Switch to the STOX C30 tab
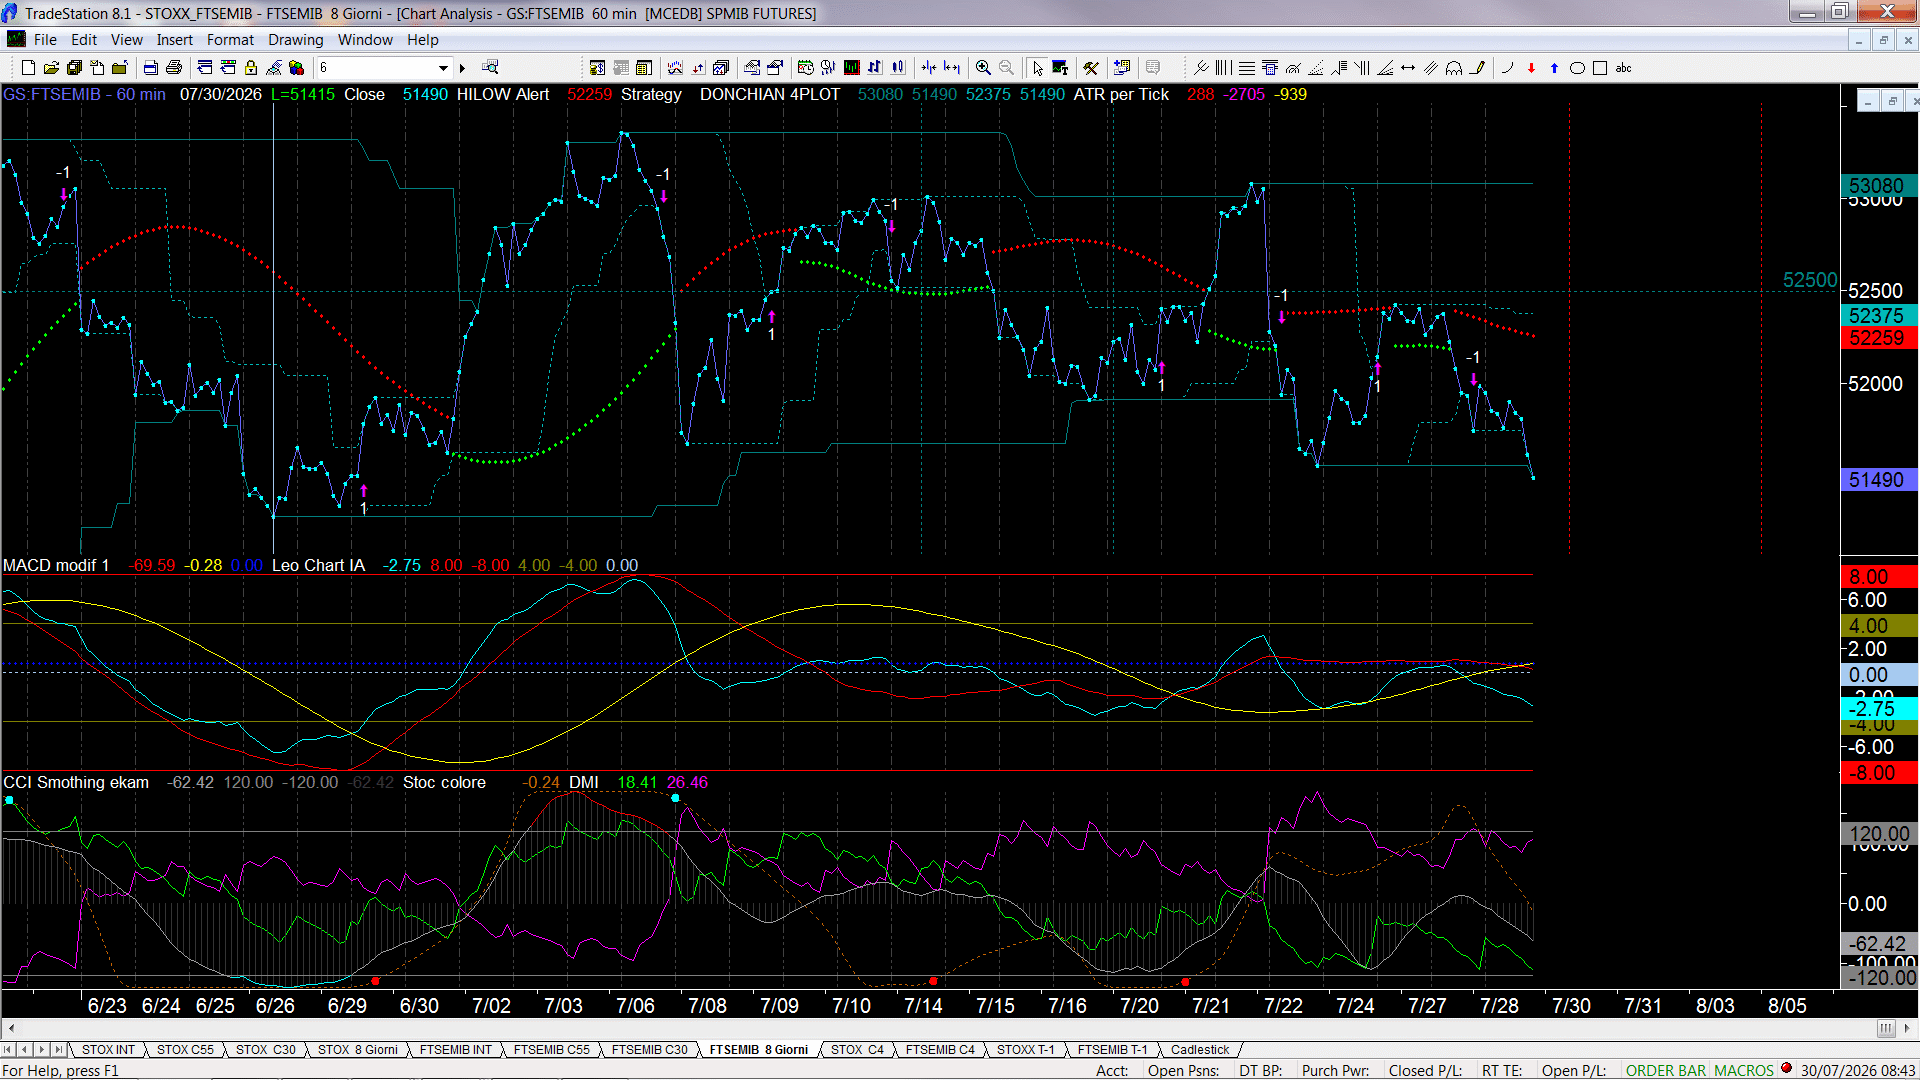Screen dimensions: 1920x1080 266,1050
